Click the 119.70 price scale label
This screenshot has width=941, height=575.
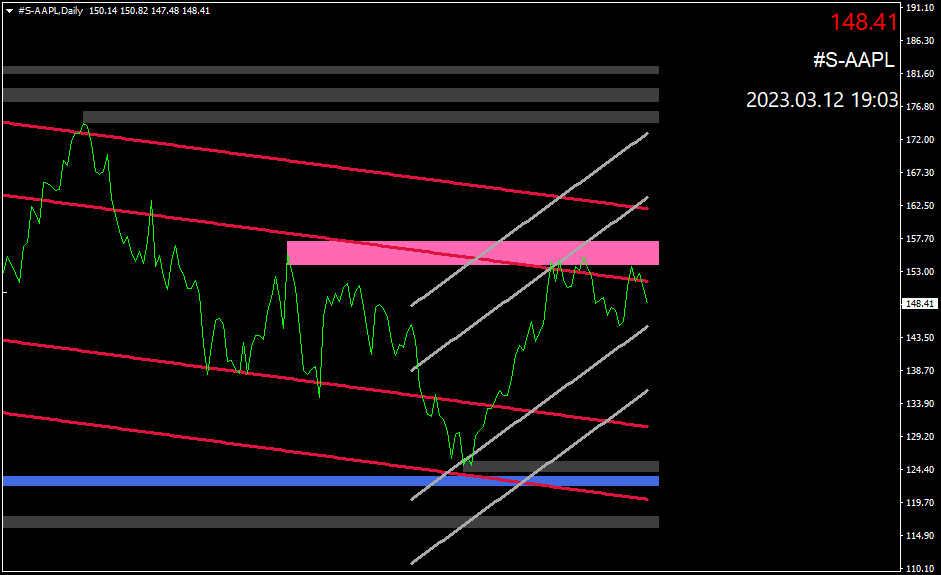920,503
